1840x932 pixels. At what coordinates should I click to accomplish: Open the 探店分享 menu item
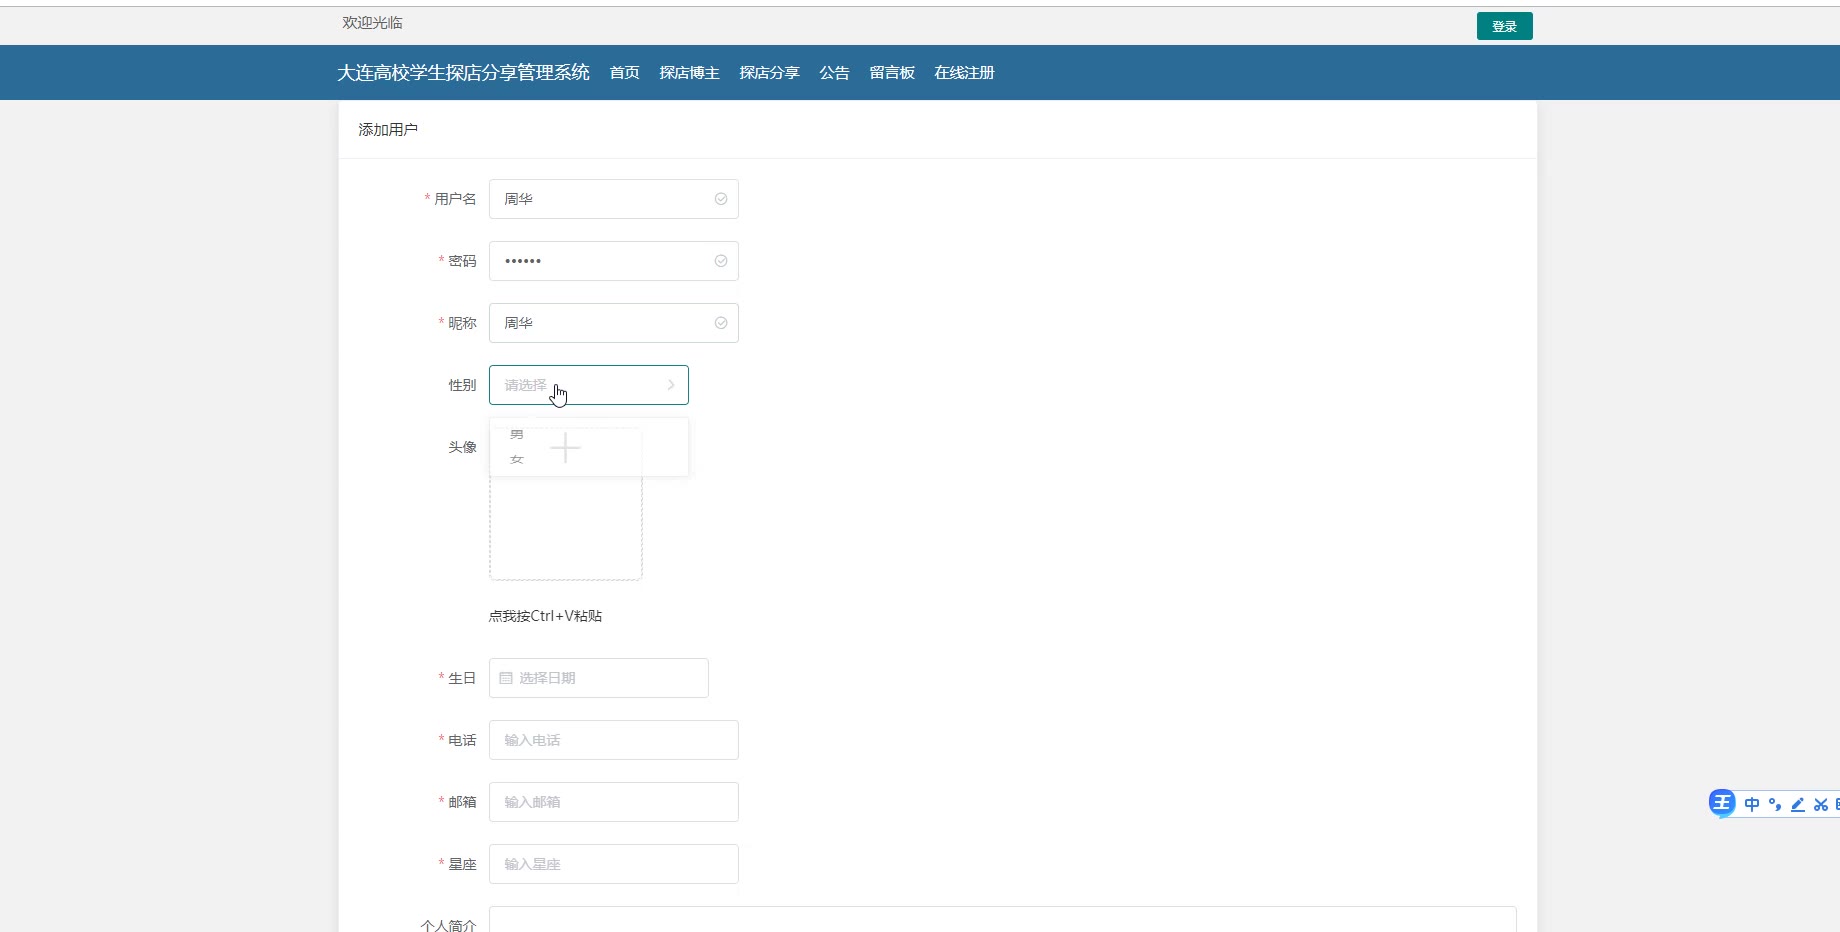(769, 73)
